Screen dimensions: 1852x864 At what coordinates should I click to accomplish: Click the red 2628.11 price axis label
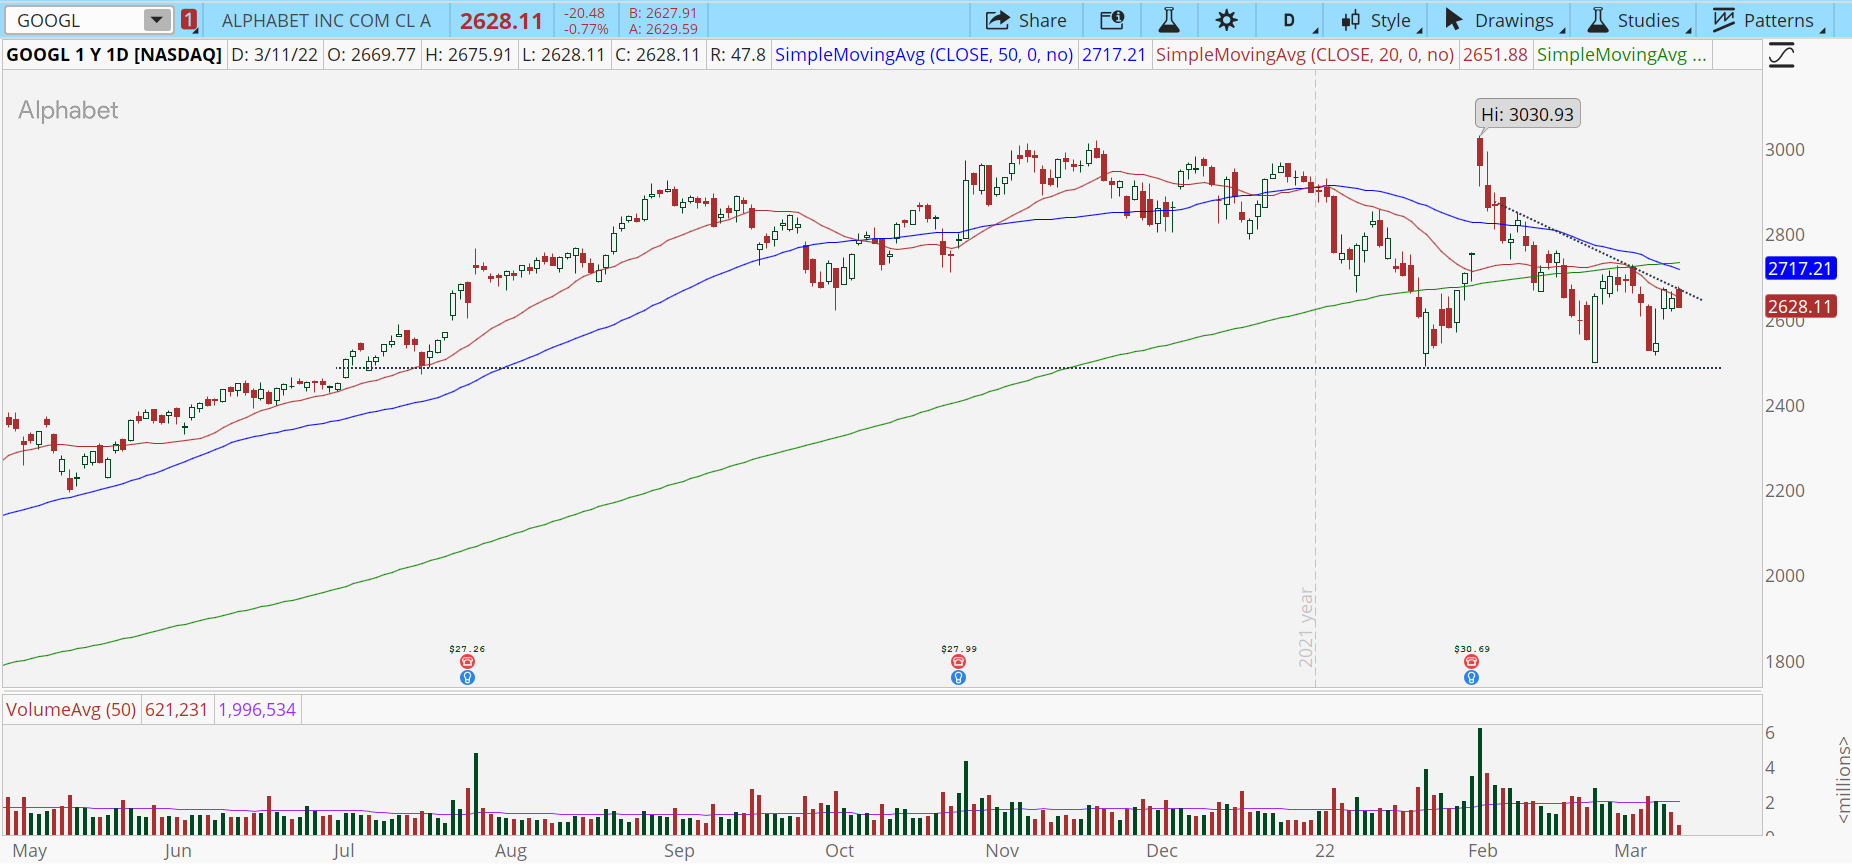[1799, 307]
